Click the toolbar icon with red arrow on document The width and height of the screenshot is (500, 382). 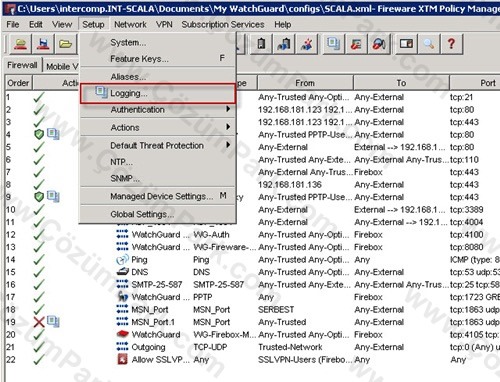(356, 44)
